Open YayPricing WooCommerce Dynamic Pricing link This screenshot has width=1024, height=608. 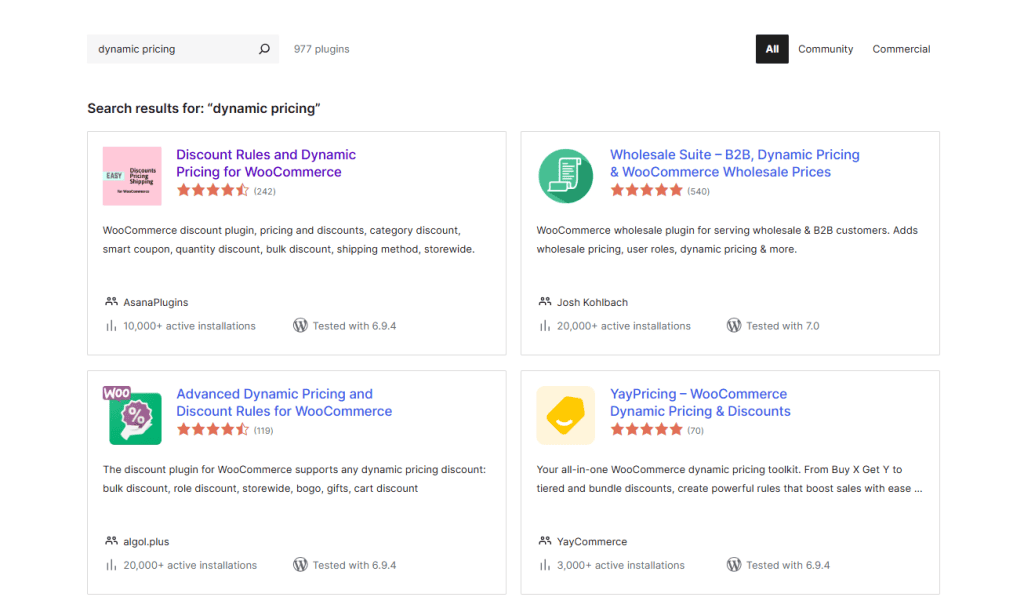click(x=700, y=402)
